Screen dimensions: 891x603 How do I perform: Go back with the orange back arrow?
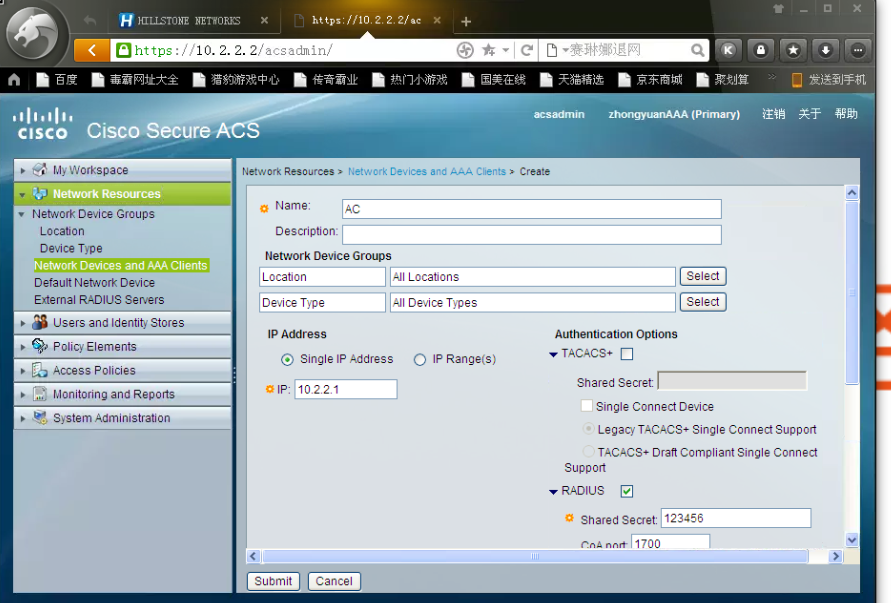tap(91, 50)
